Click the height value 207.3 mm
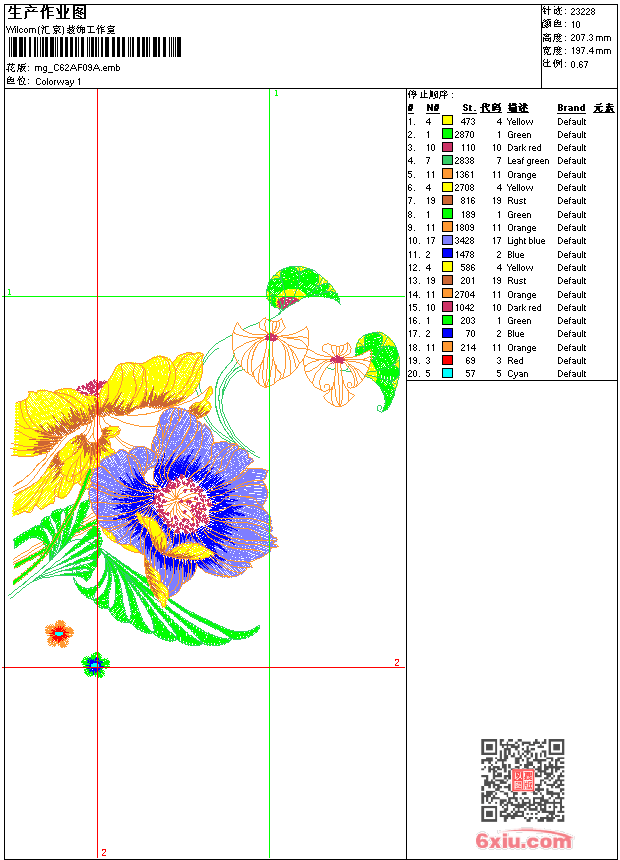The width and height of the screenshot is (620, 860). point(591,38)
